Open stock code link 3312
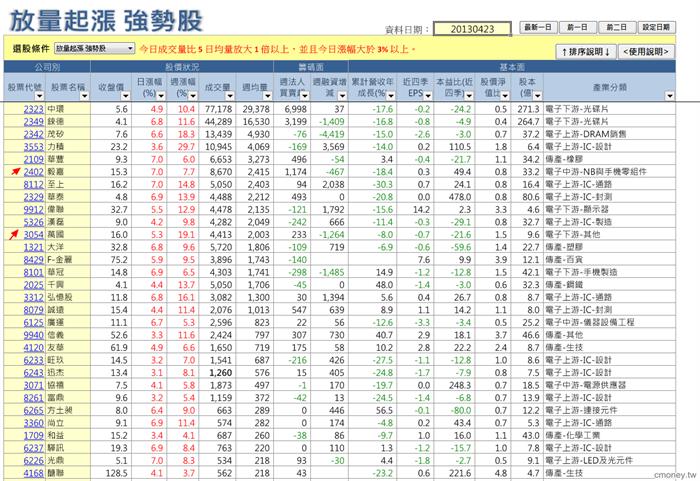 pyautogui.click(x=33, y=297)
